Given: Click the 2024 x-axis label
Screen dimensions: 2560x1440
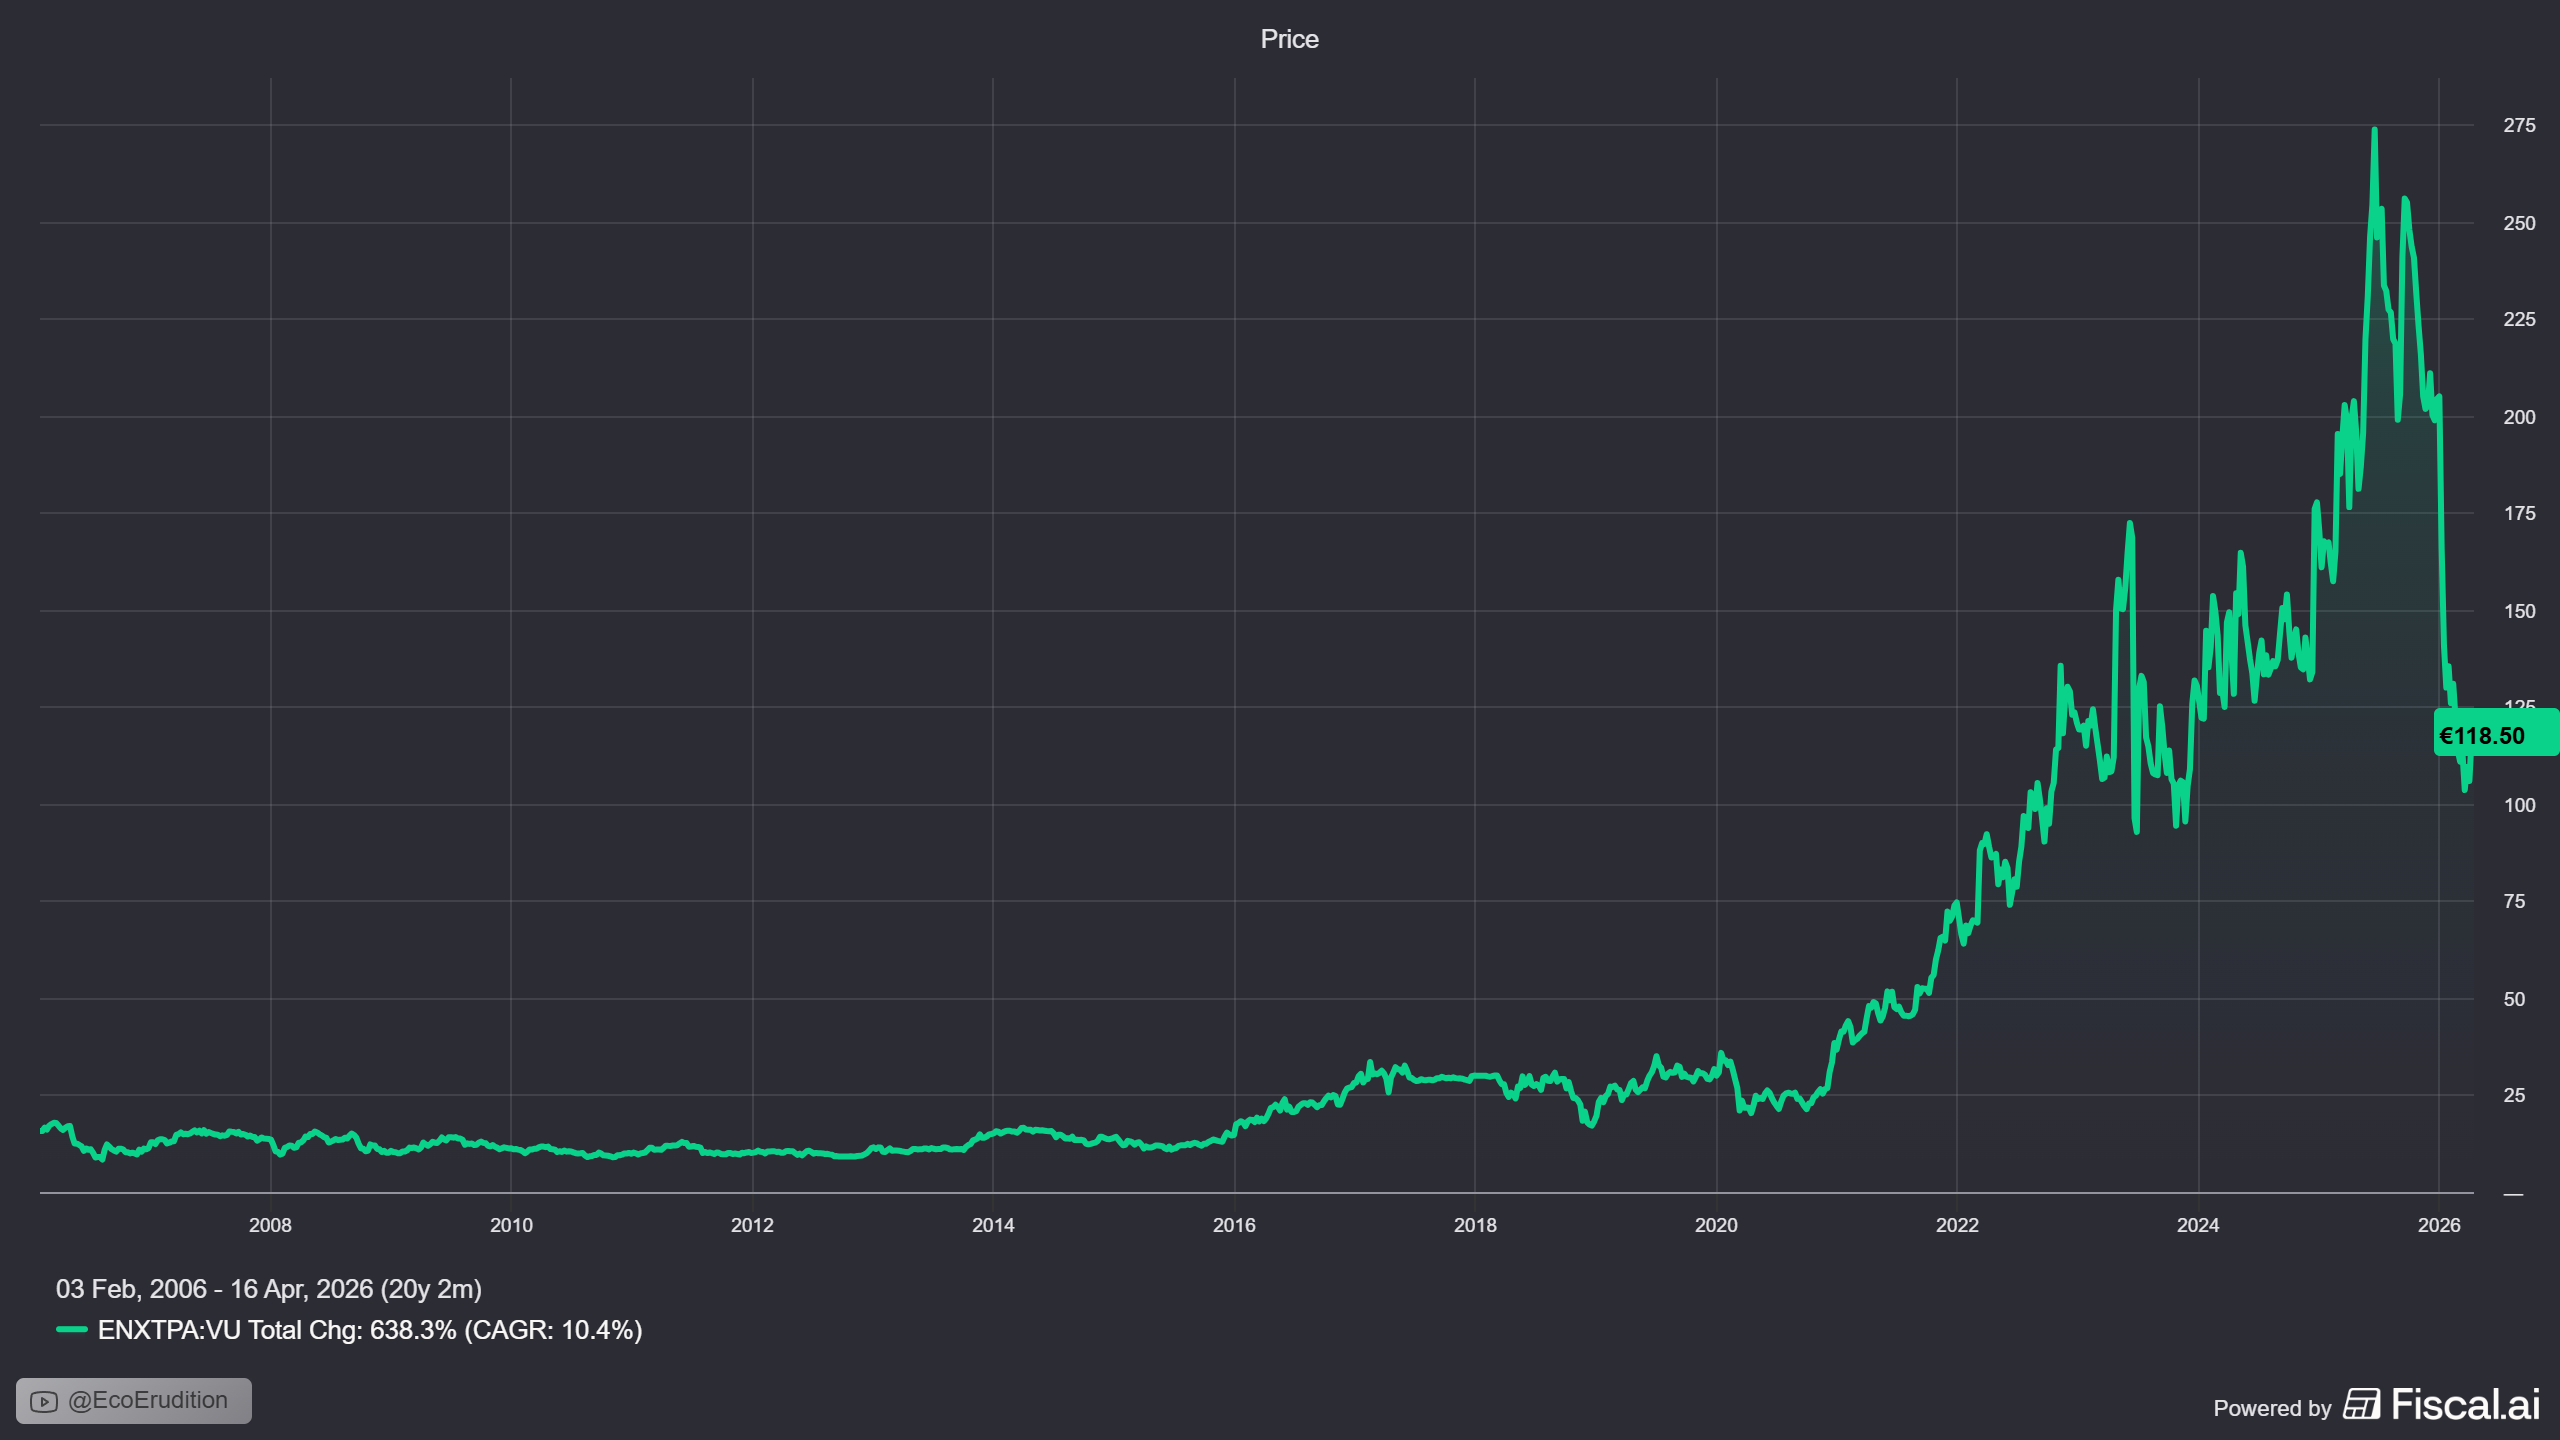Looking at the screenshot, I should 2198,1225.
